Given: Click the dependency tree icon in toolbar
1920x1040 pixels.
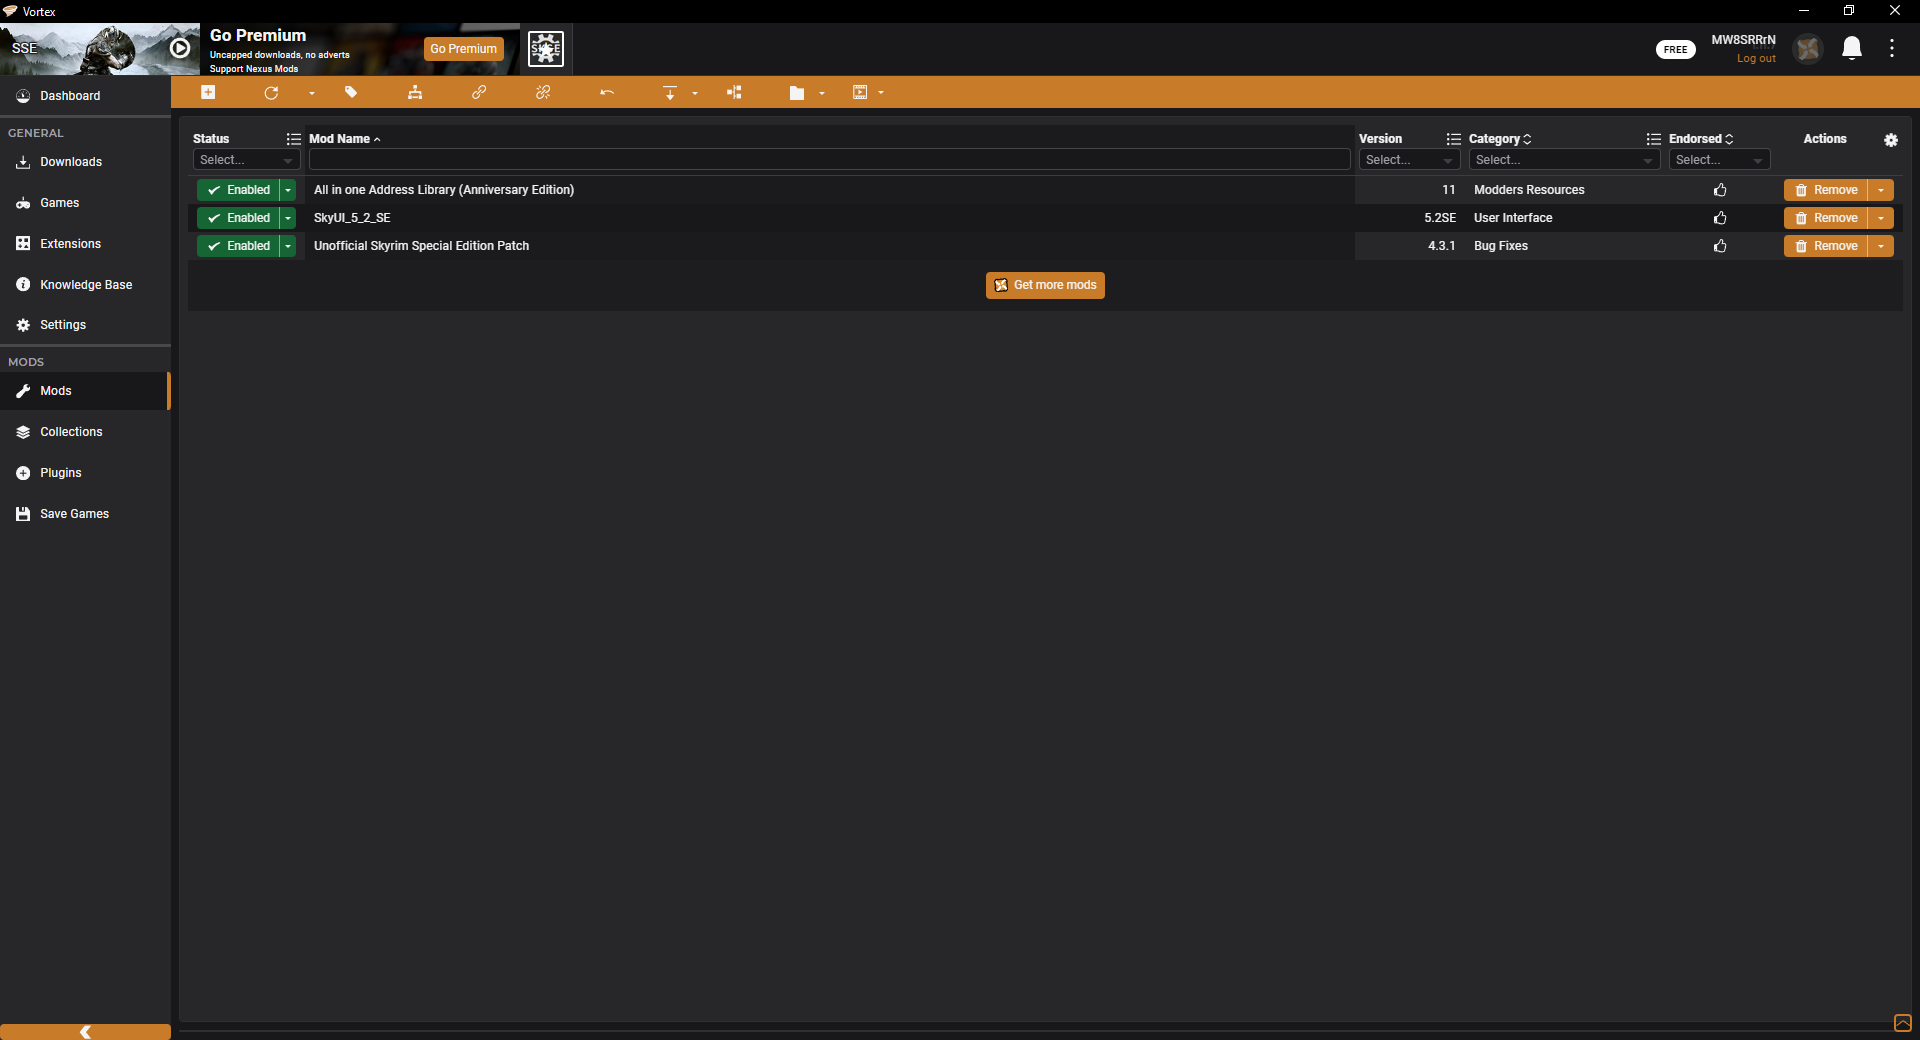Looking at the screenshot, I should 734,93.
